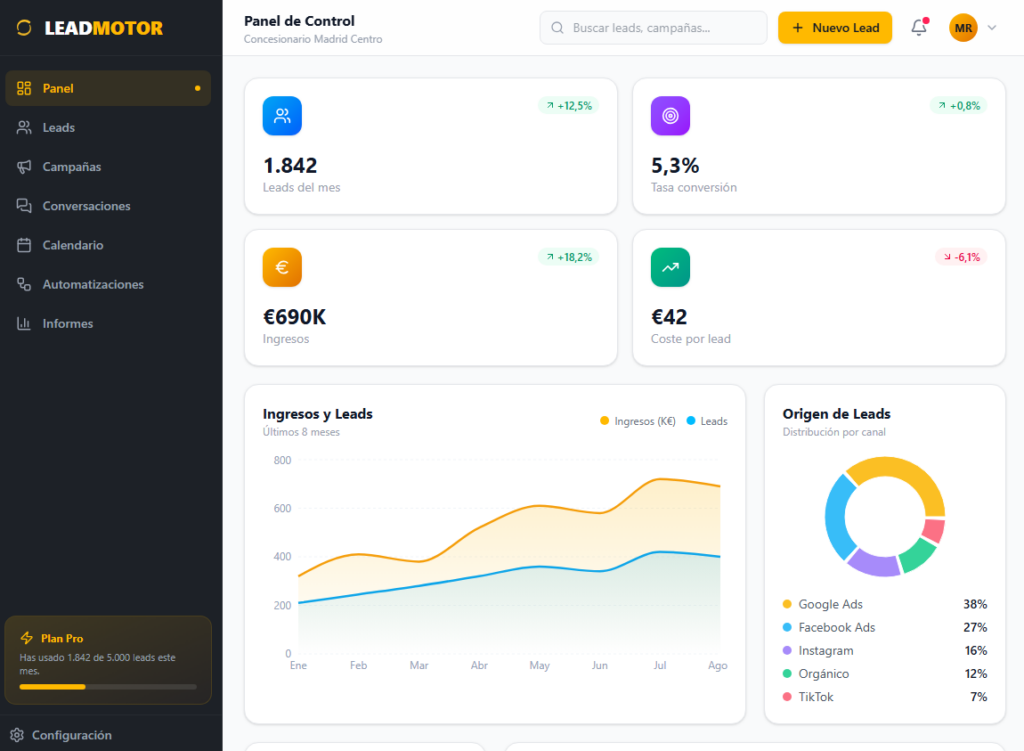Click the Origen de Leads title
Image resolution: width=1024 pixels, height=751 pixels.
tap(837, 414)
